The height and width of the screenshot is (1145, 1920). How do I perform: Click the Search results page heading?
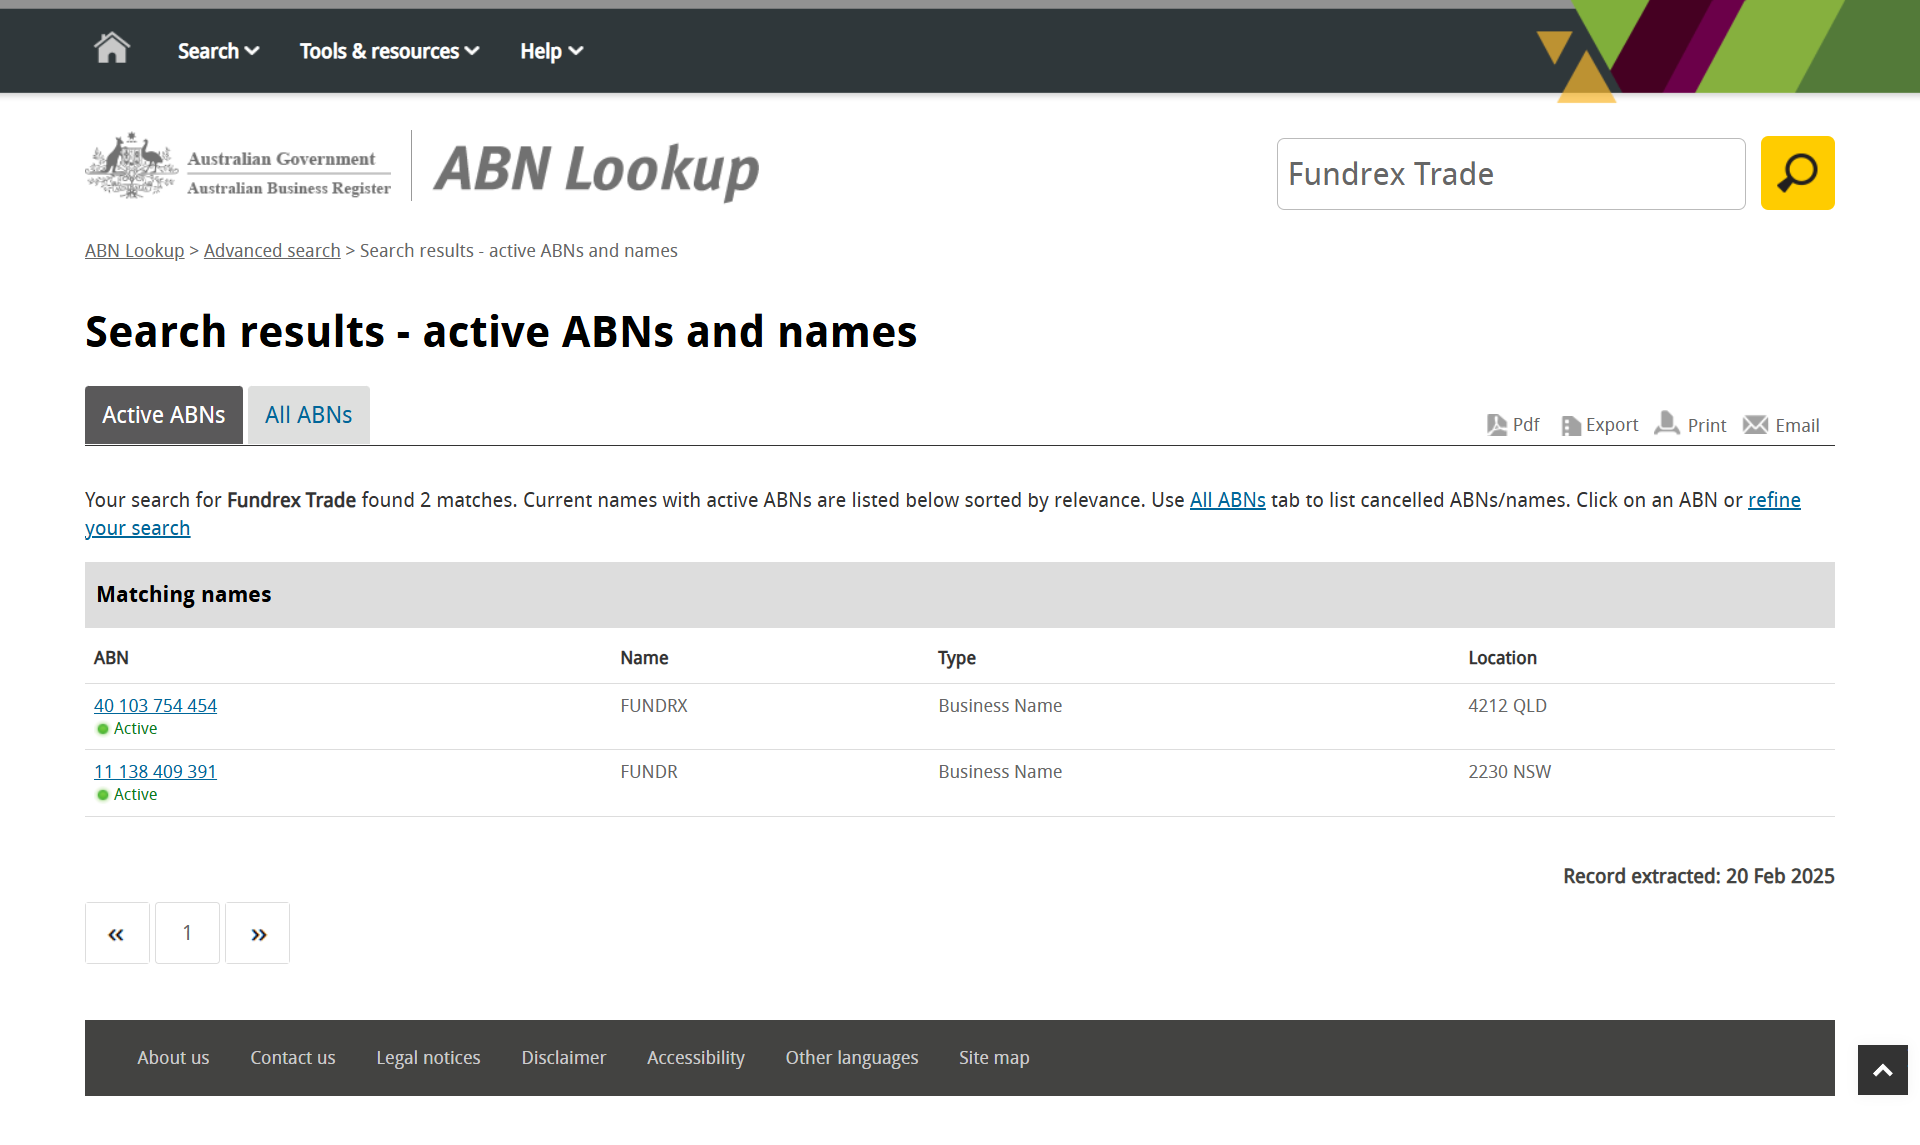coord(501,332)
